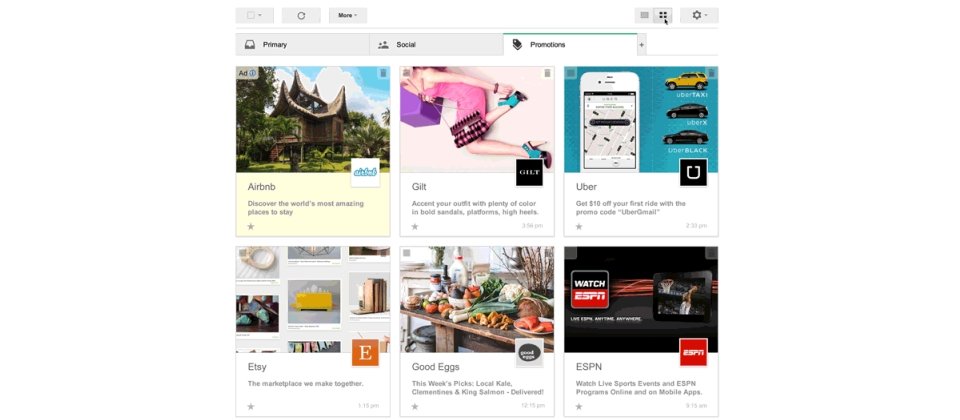Image resolution: width=960 pixels, height=420 pixels.
Task: Click the ESPN sender name
Action: coord(588,367)
